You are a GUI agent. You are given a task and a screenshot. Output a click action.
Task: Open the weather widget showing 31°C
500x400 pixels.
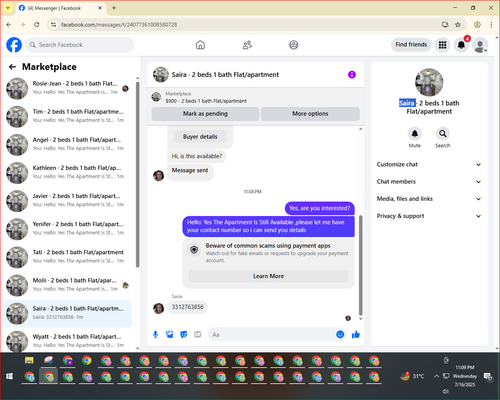(x=412, y=376)
